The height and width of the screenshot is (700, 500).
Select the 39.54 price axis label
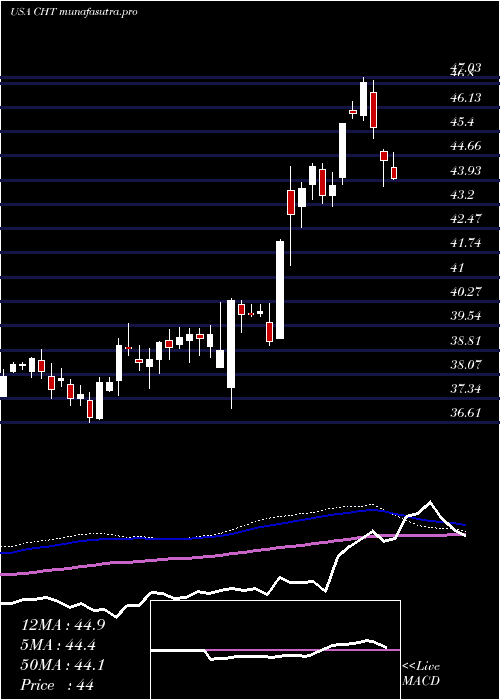(x=466, y=316)
